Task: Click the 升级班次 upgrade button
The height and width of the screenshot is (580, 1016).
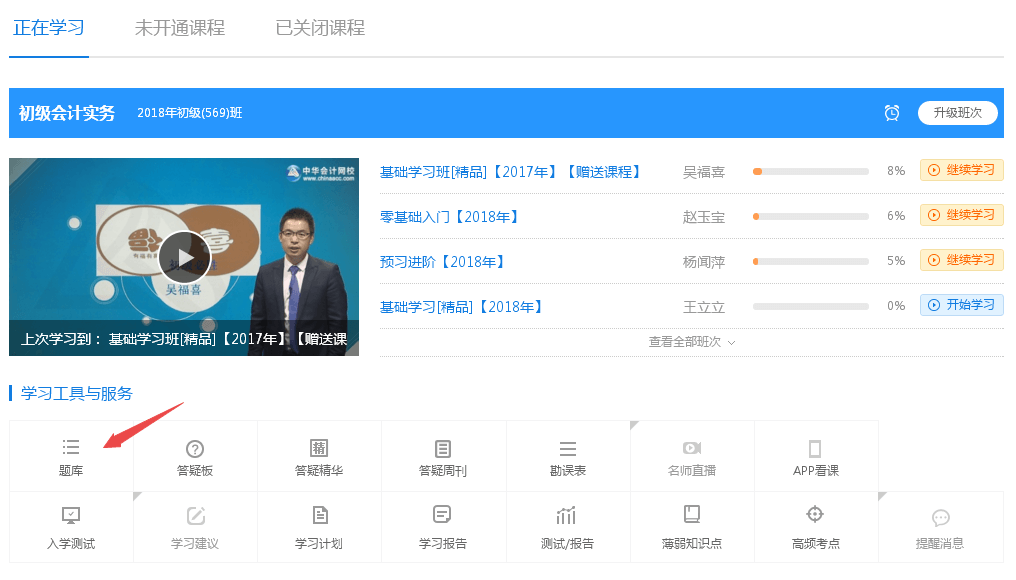Action: [x=957, y=113]
